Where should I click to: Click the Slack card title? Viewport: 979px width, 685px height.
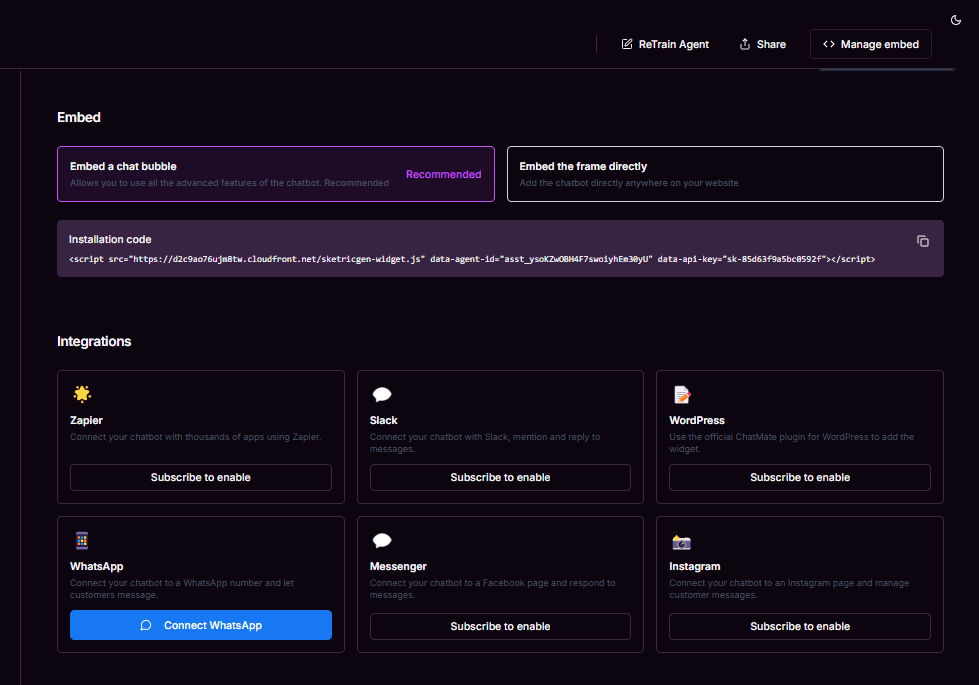pyautogui.click(x=383, y=420)
